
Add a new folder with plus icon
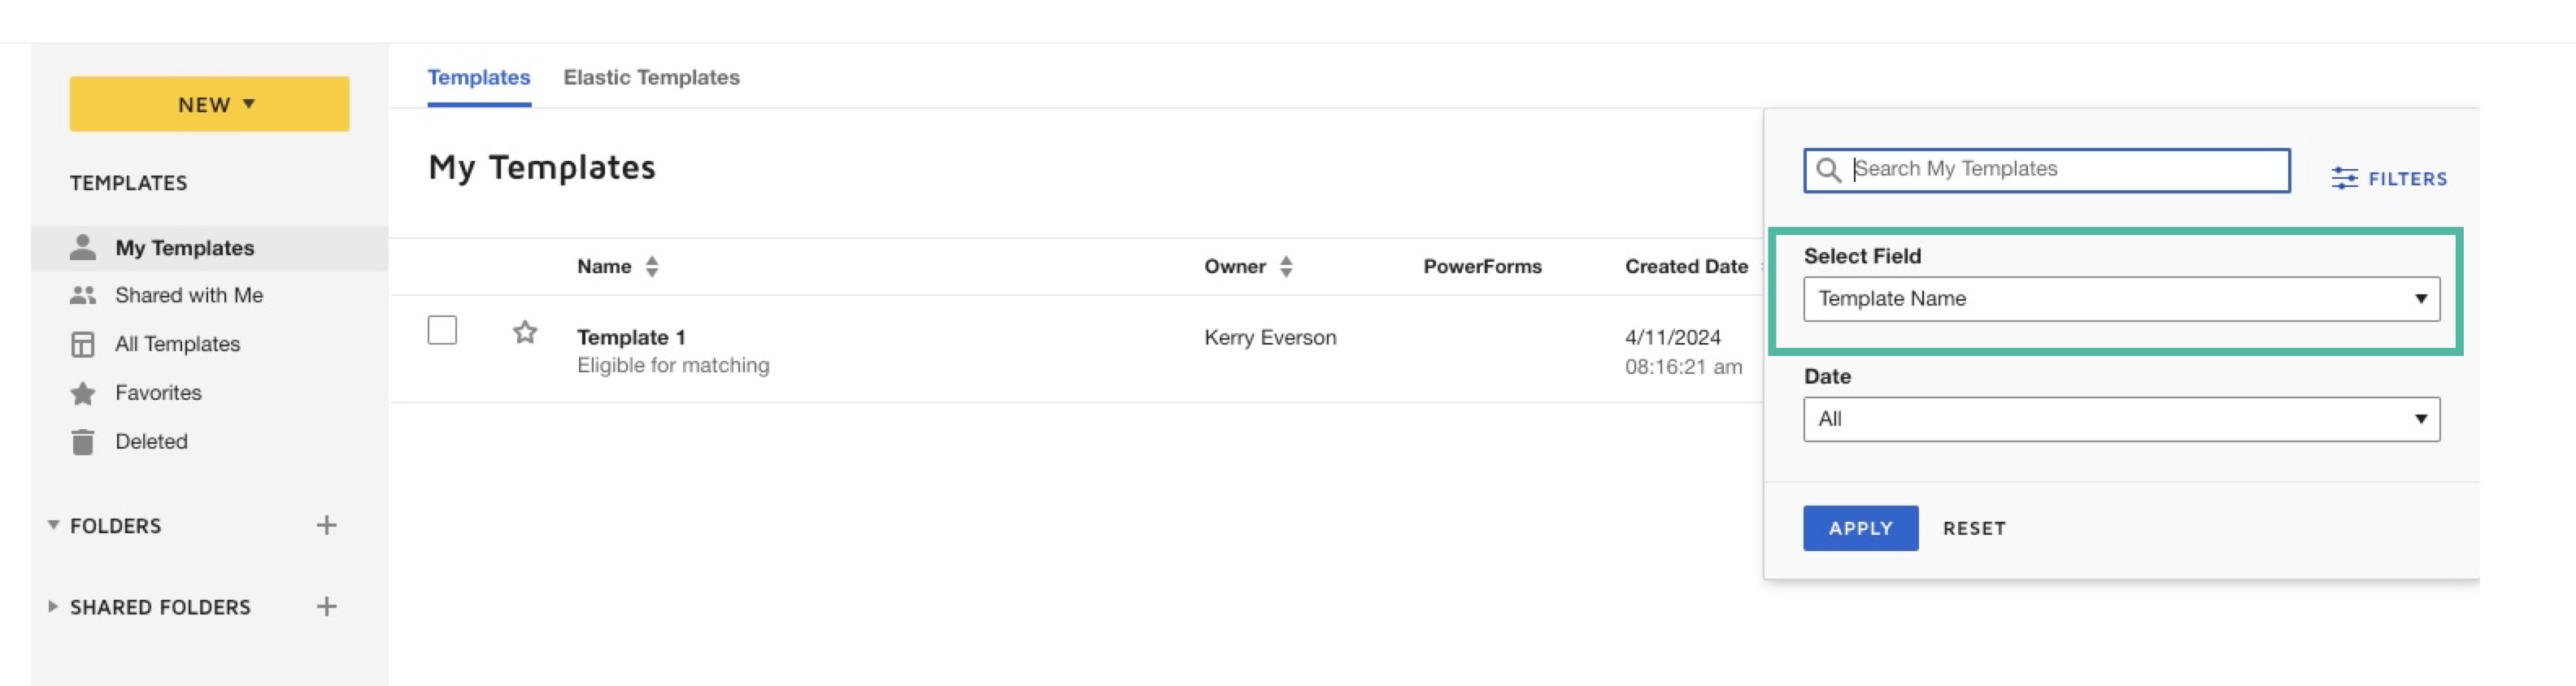tap(326, 525)
